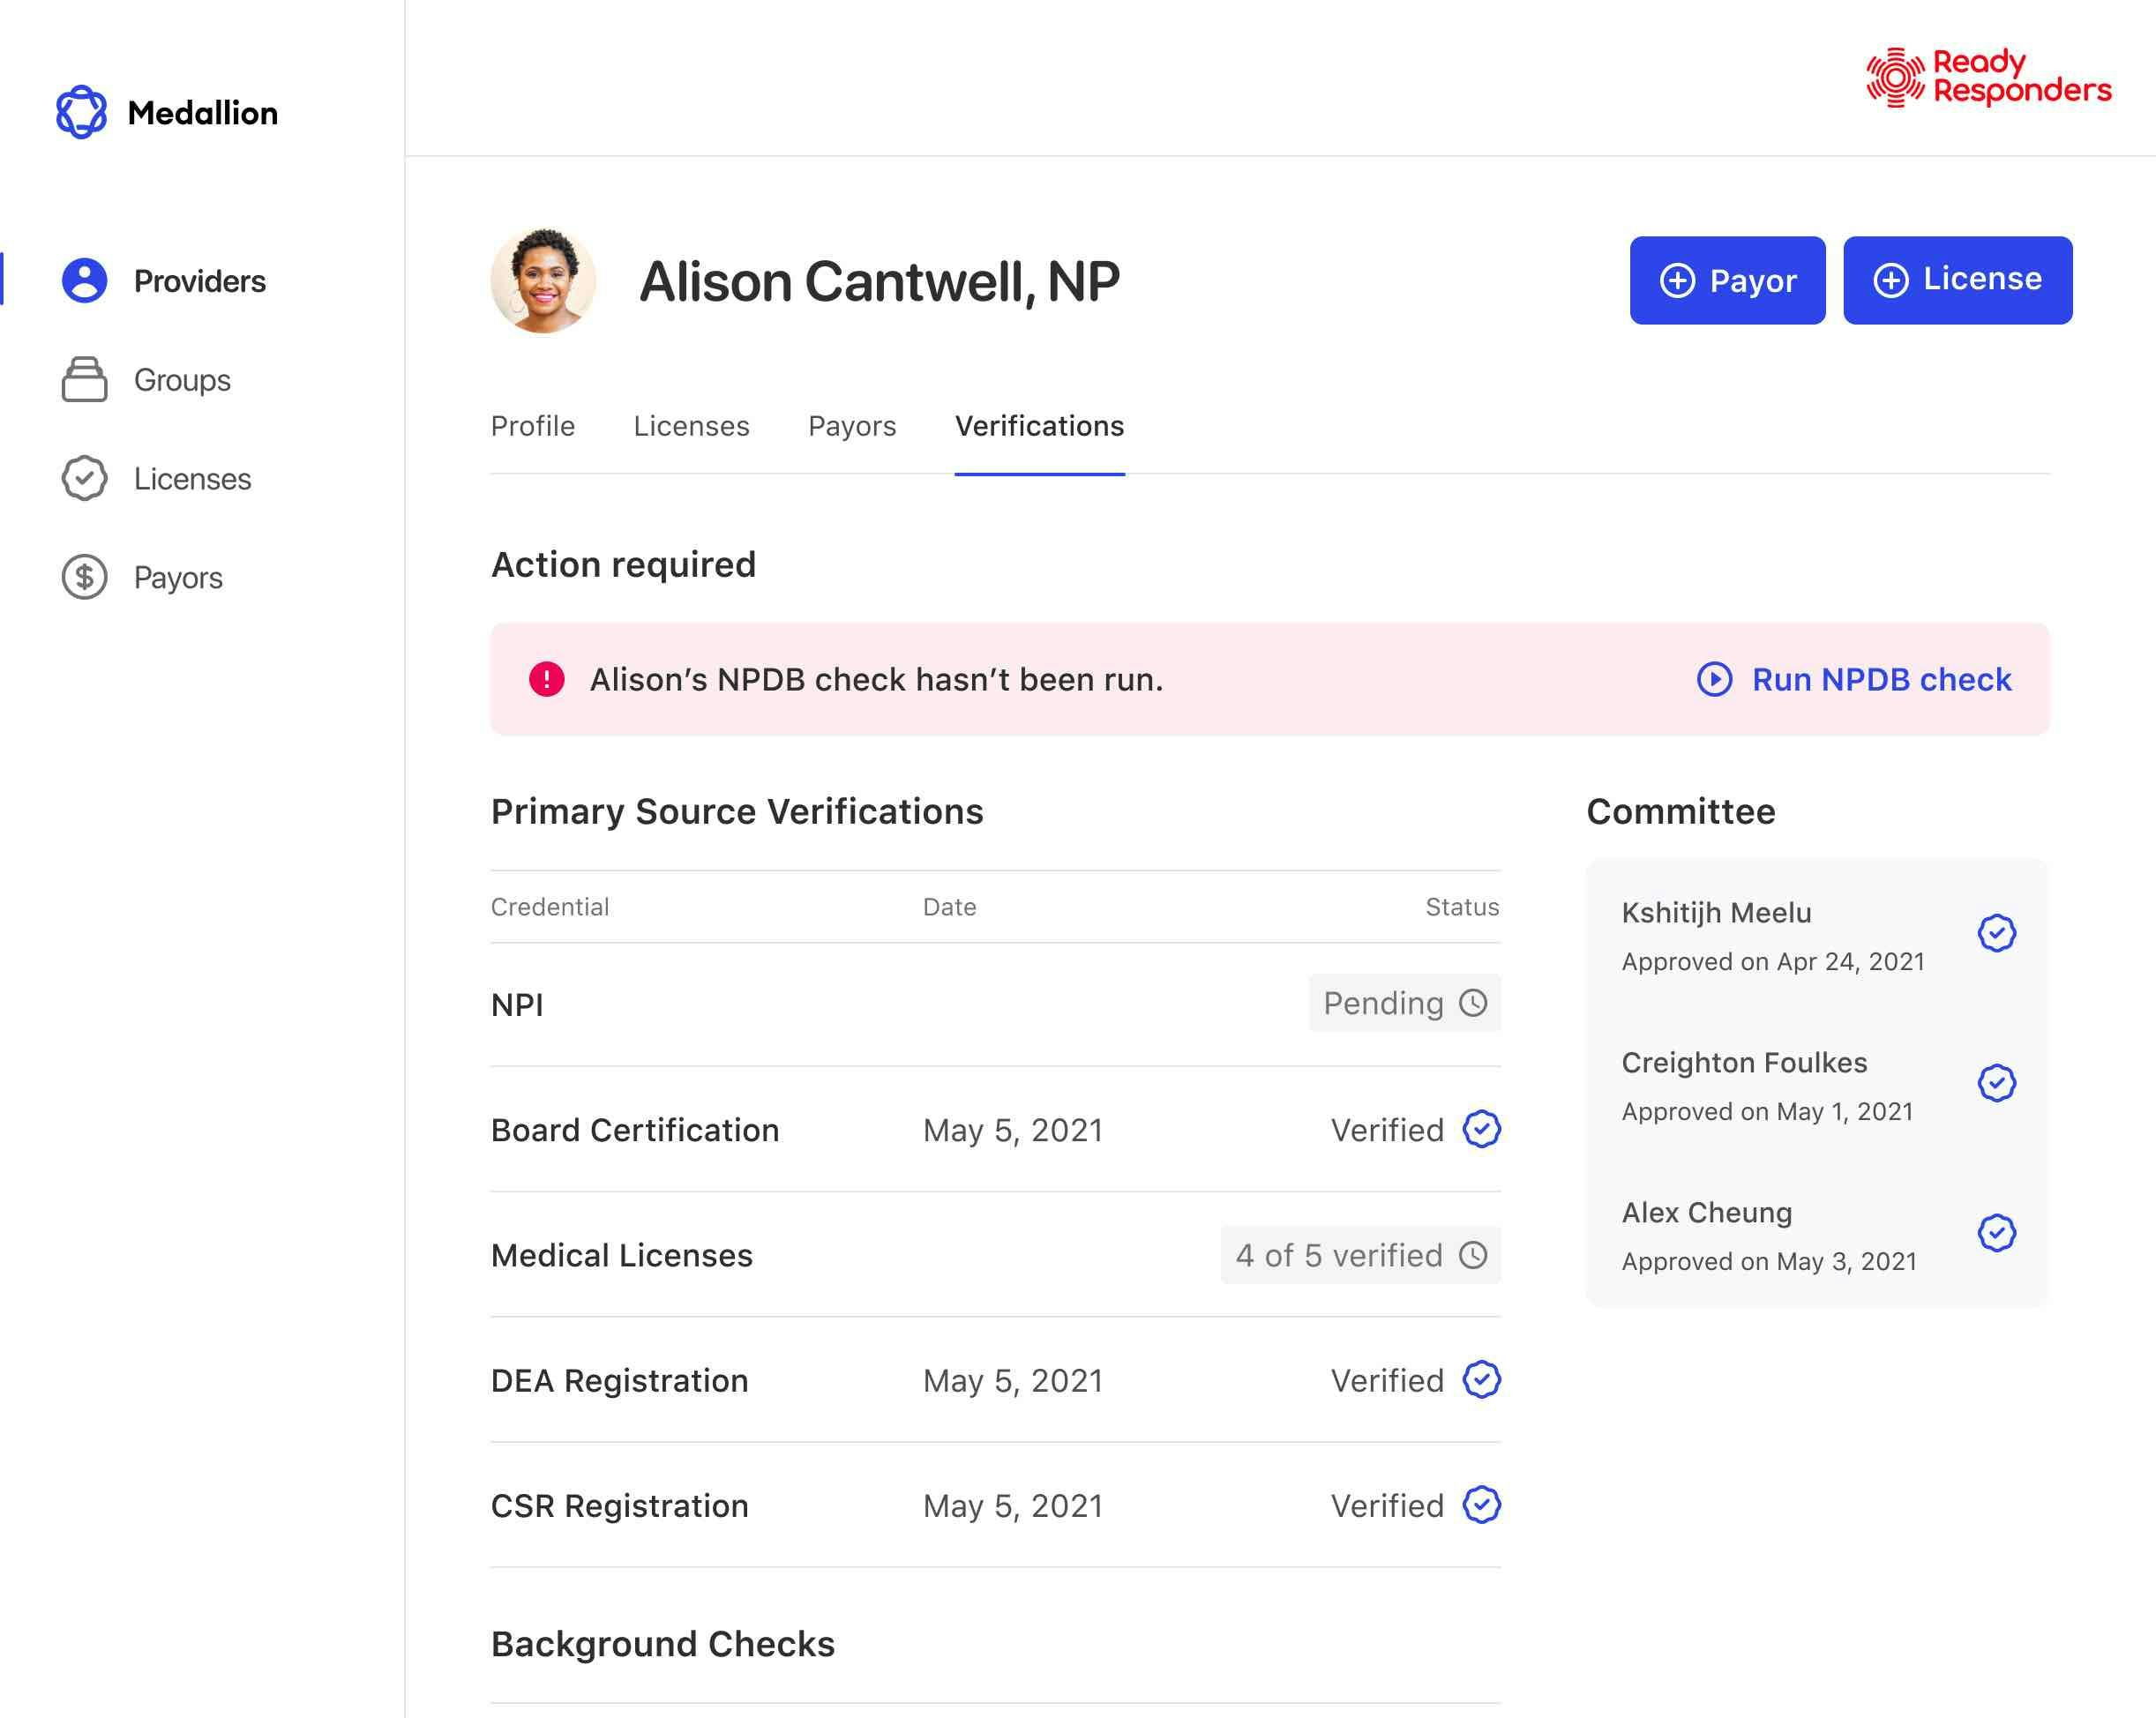Add a new Payor with the button
The width and height of the screenshot is (2156, 1718).
[1727, 281]
